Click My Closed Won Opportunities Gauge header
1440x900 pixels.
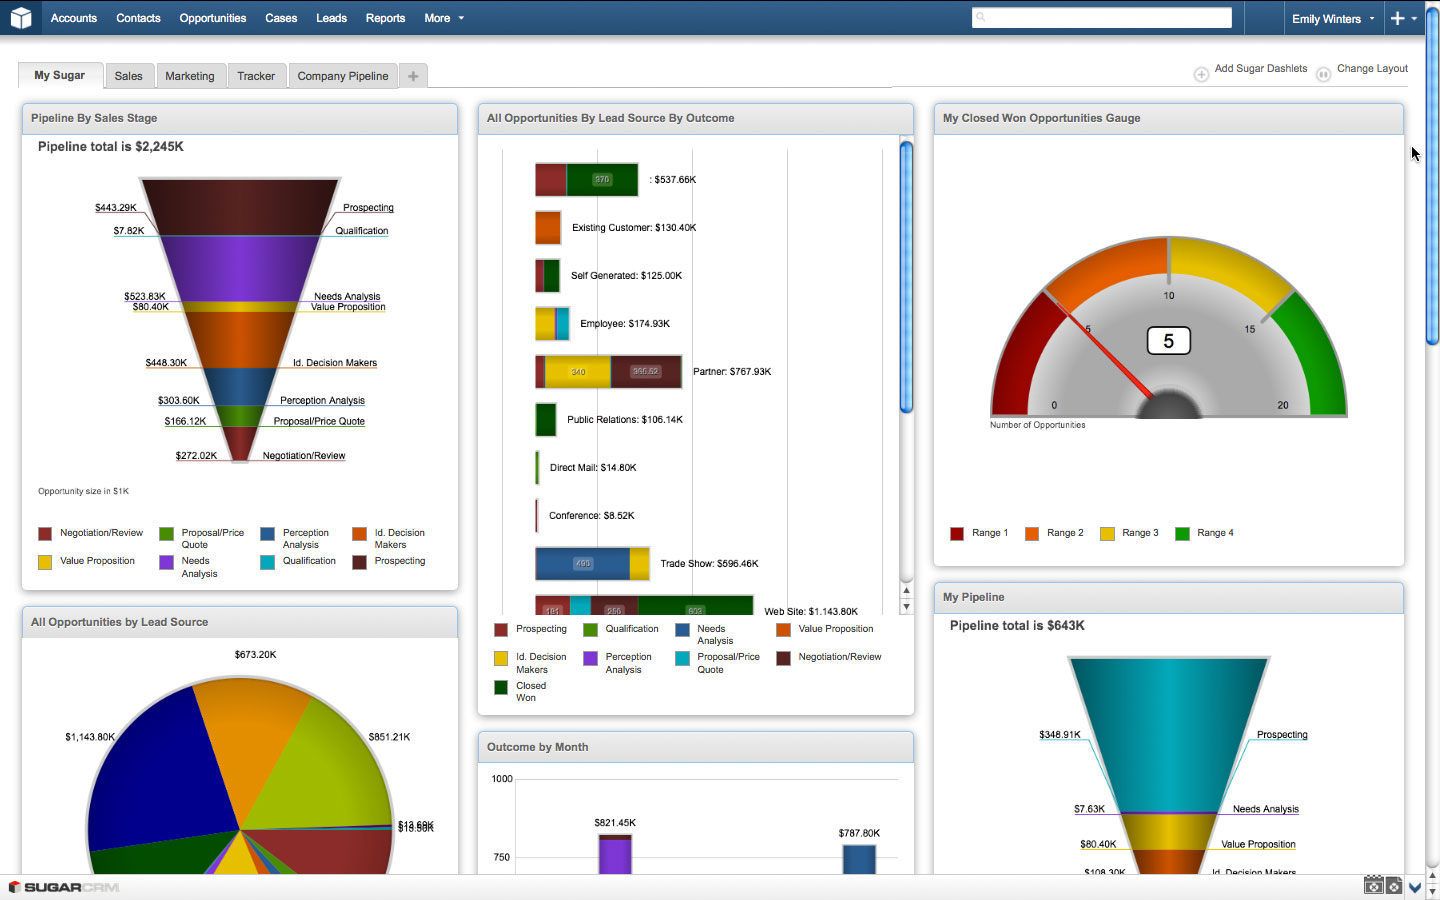point(1168,118)
